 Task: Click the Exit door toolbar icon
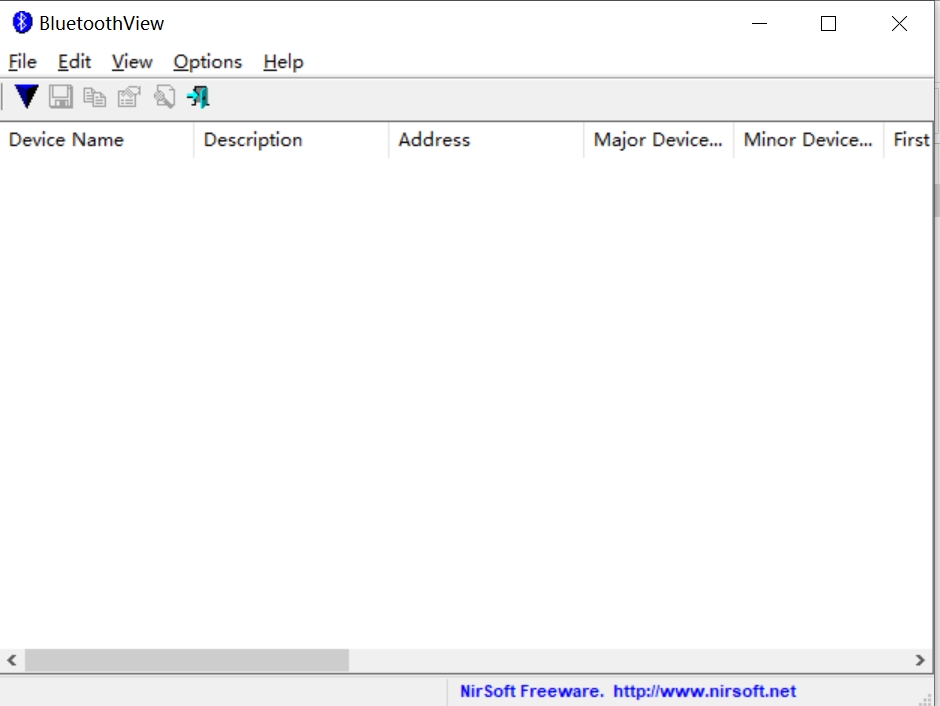pyautogui.click(x=198, y=96)
